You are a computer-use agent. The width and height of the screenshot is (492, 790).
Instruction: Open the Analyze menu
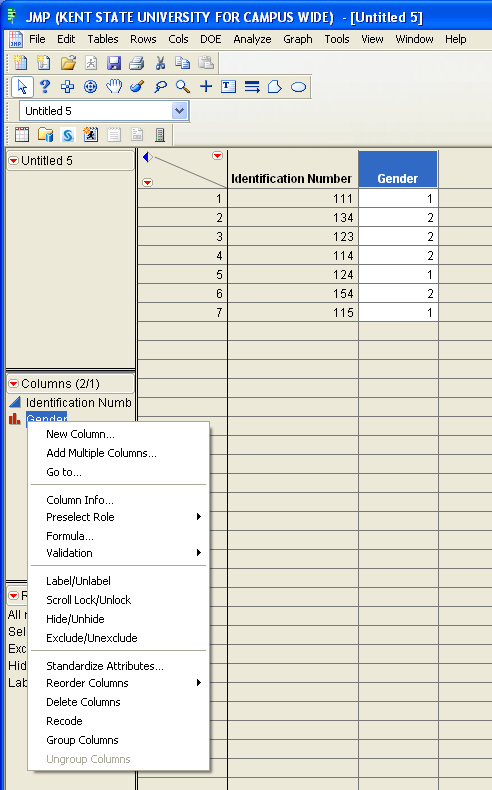pos(252,39)
